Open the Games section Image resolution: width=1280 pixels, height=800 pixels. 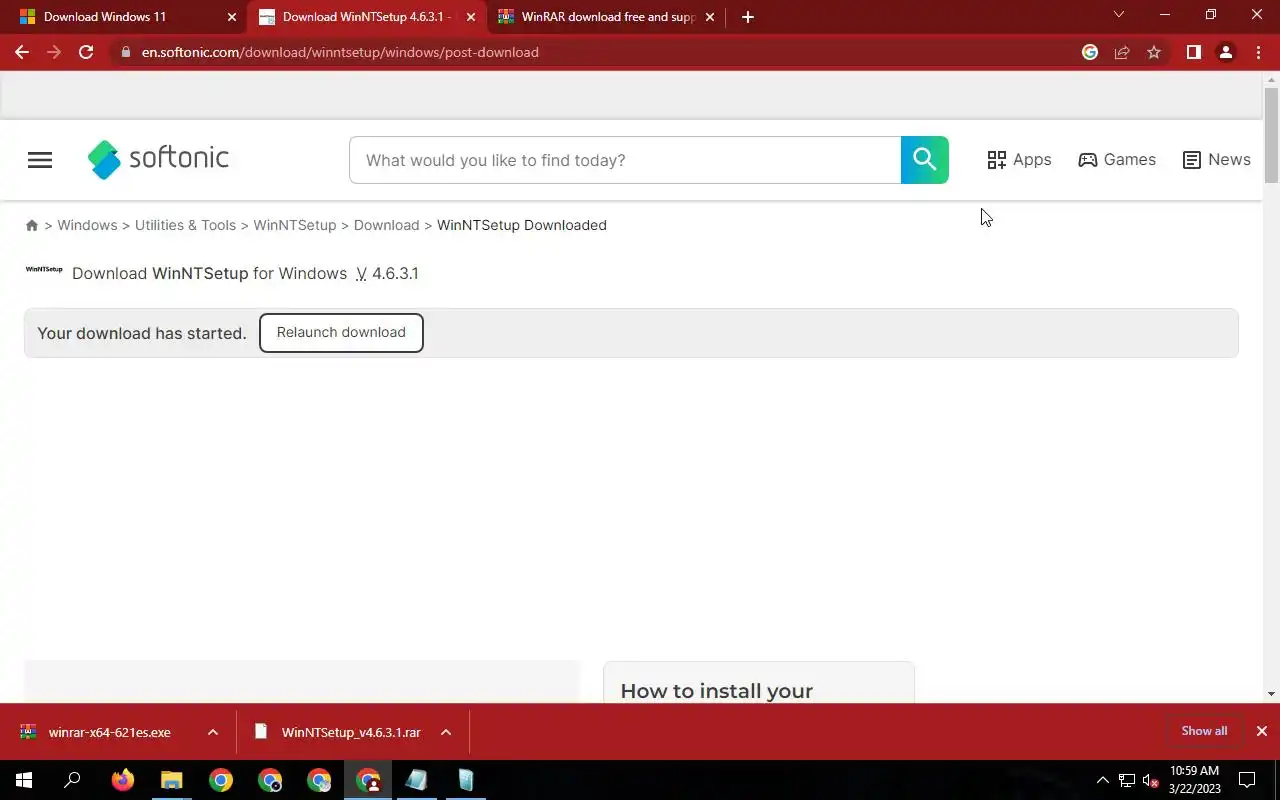point(1117,160)
